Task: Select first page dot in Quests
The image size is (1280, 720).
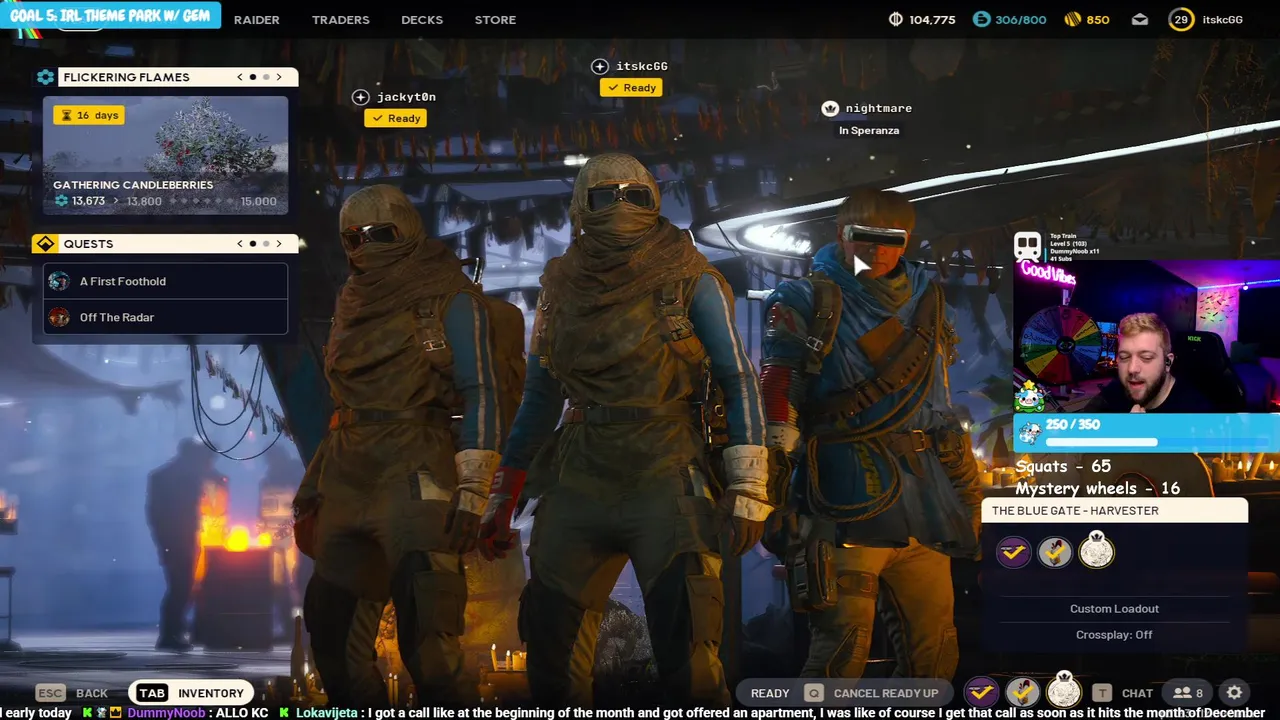Action: (x=253, y=243)
